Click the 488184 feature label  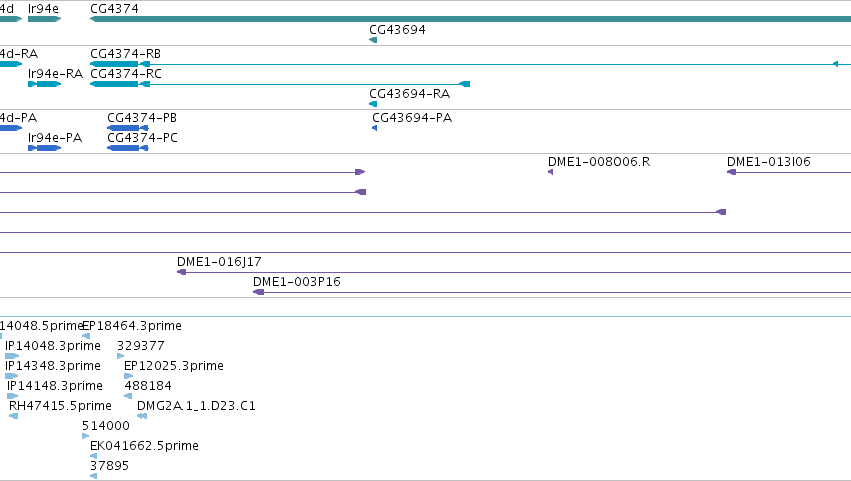pos(148,386)
